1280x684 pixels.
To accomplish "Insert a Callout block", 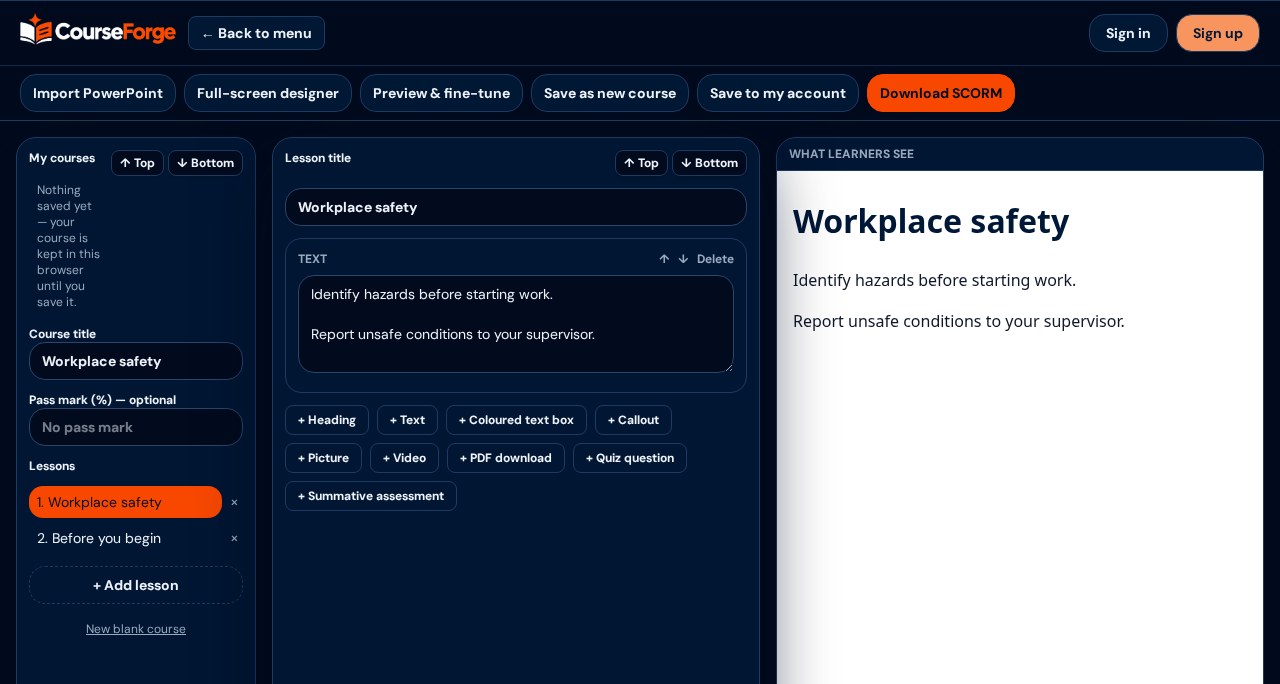I will tap(633, 420).
